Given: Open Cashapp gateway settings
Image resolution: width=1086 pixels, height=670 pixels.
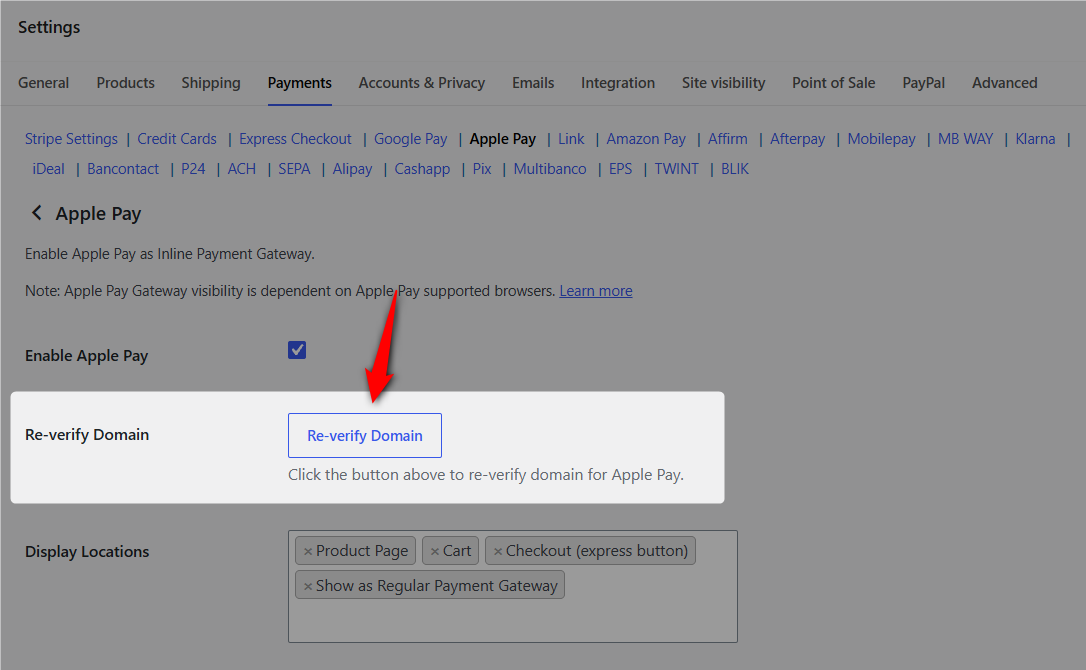Looking at the screenshot, I should 422,169.
